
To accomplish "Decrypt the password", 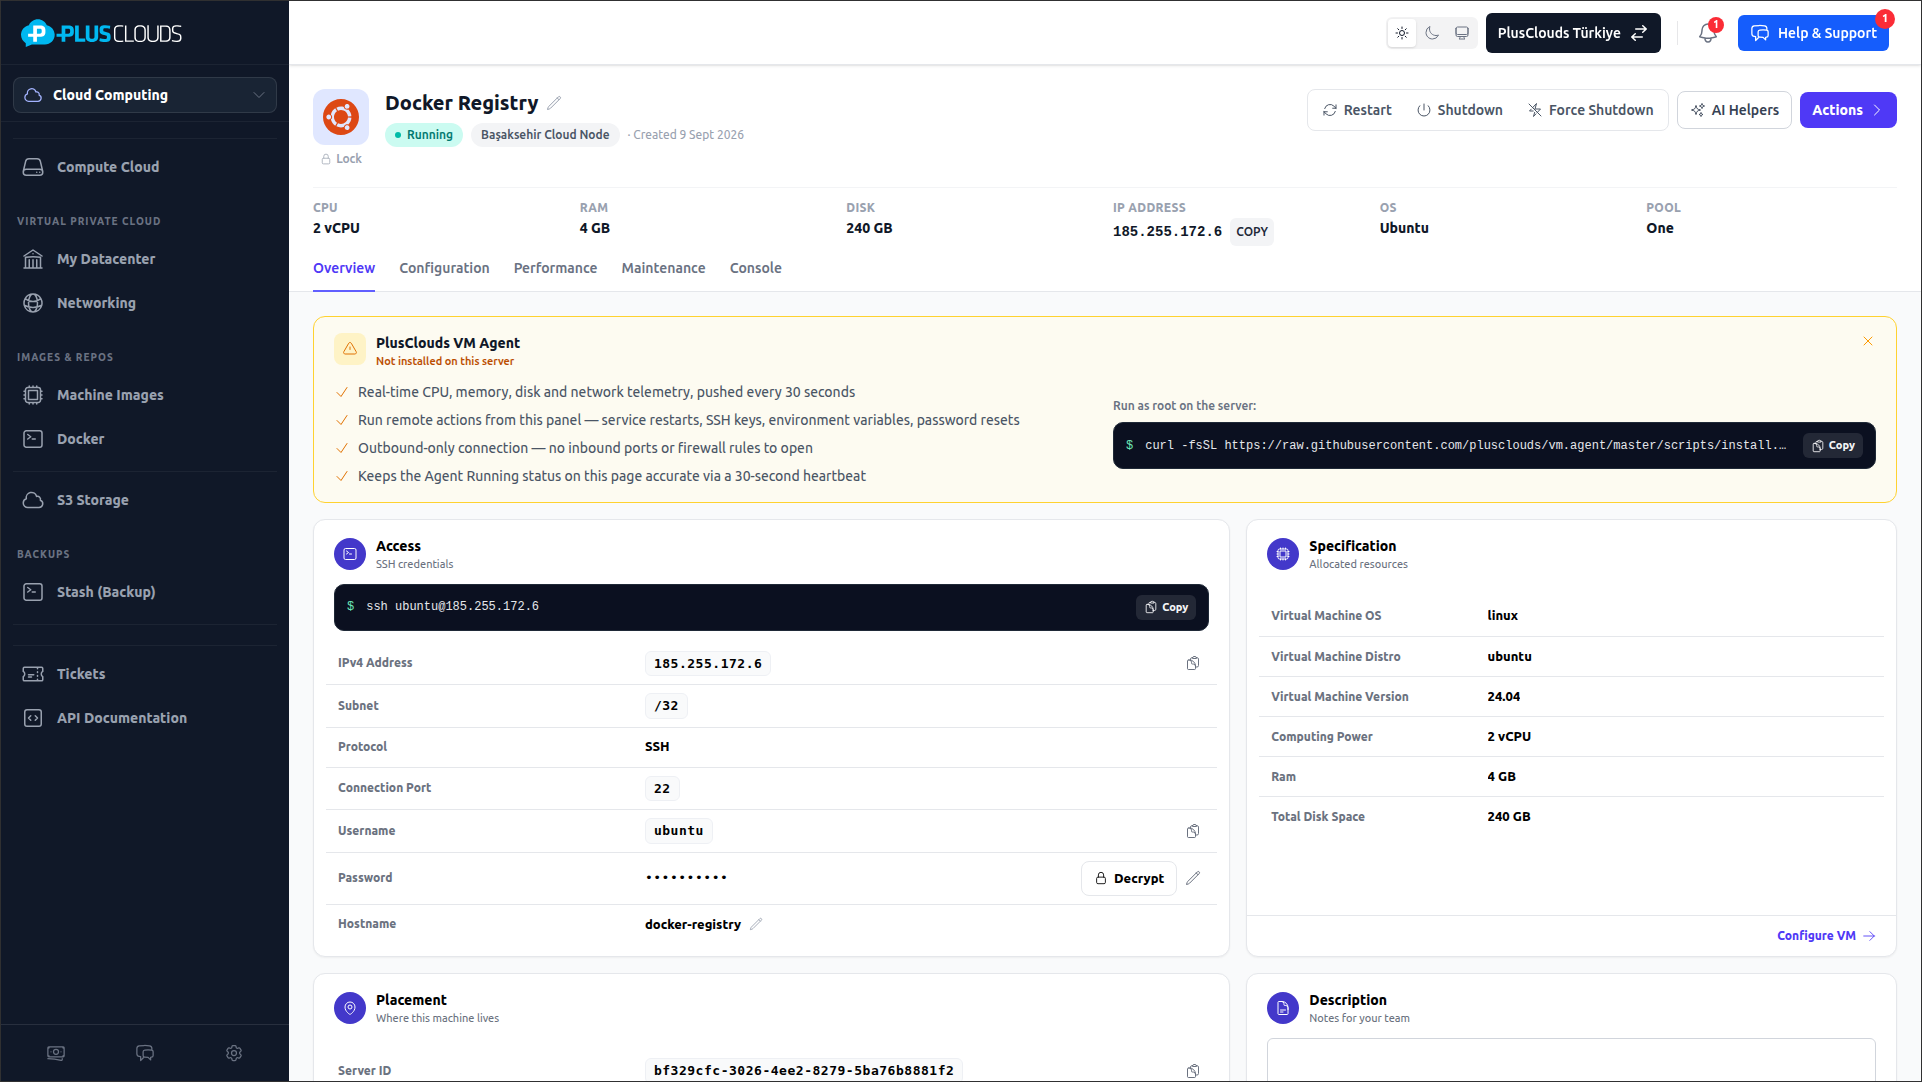I will click(x=1129, y=879).
